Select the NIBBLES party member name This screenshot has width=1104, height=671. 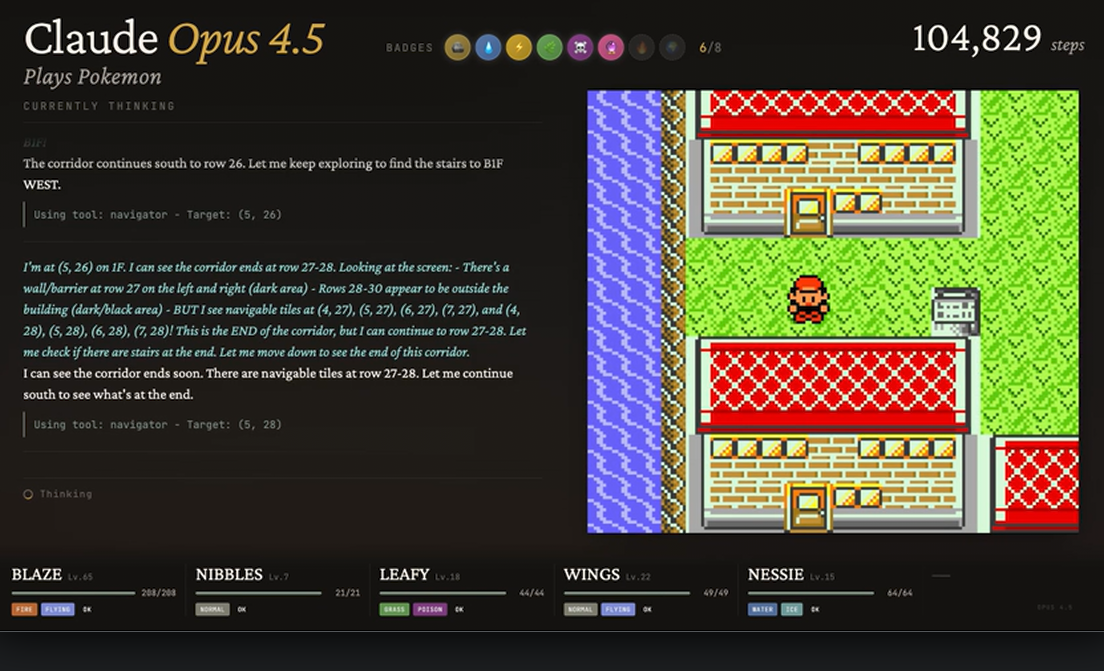point(230,575)
